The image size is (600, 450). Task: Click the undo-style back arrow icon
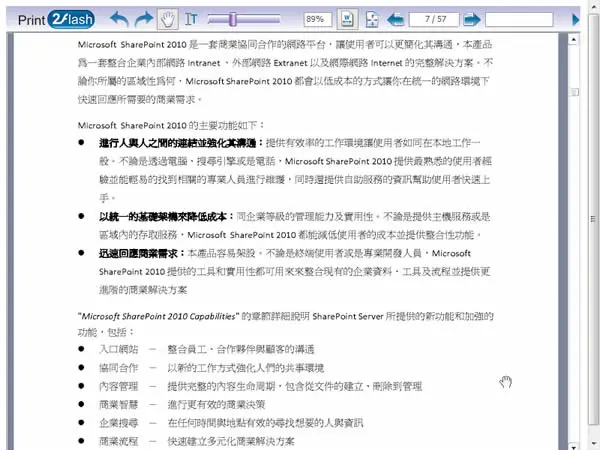(120, 19)
